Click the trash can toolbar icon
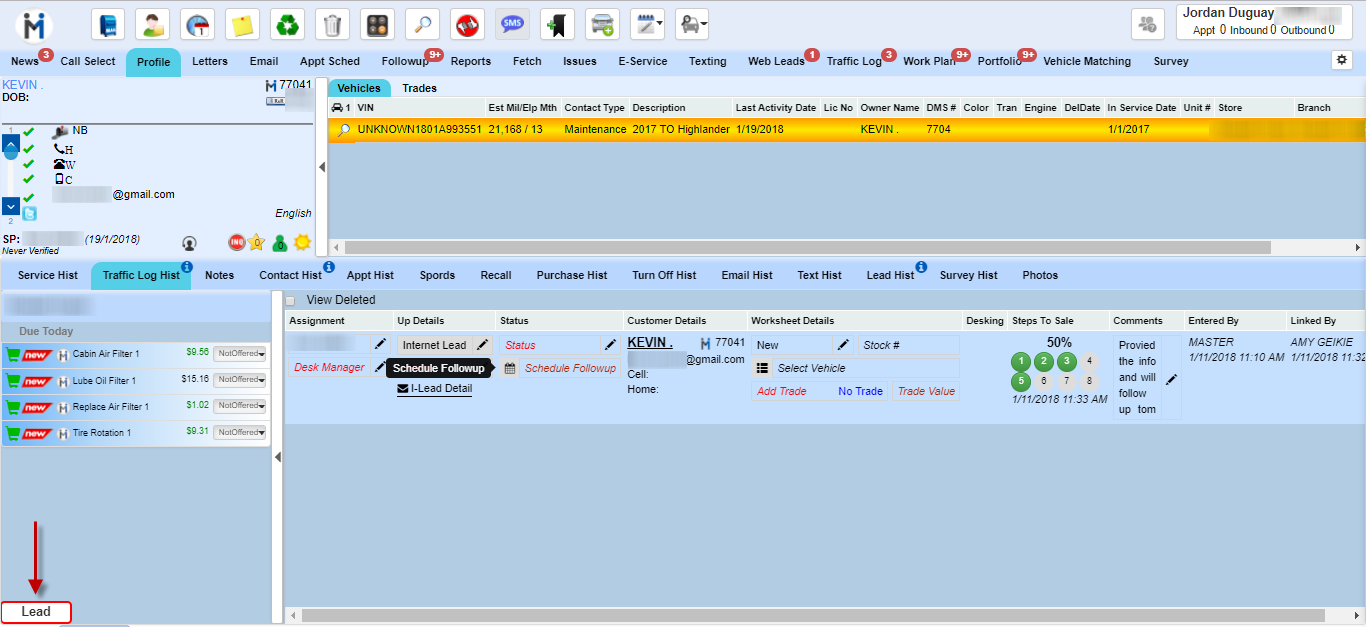Viewport: 1366px width, 627px height. (332, 25)
